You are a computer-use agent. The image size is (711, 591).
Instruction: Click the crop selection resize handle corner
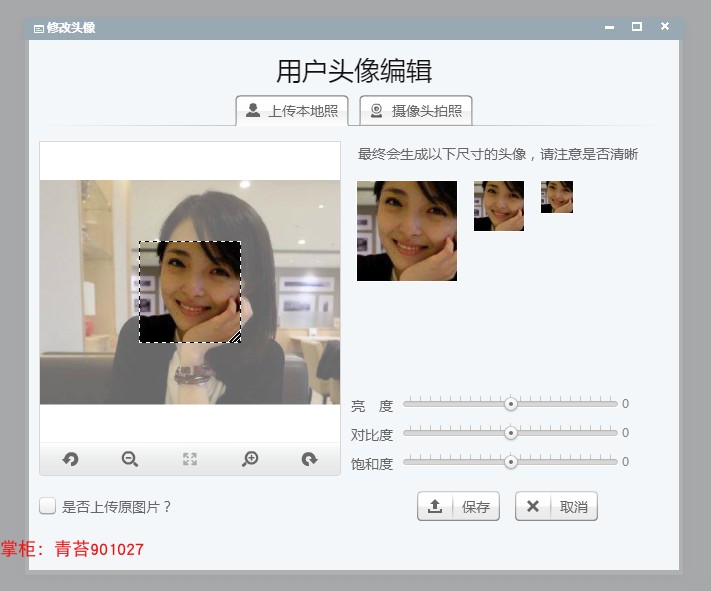(236, 337)
